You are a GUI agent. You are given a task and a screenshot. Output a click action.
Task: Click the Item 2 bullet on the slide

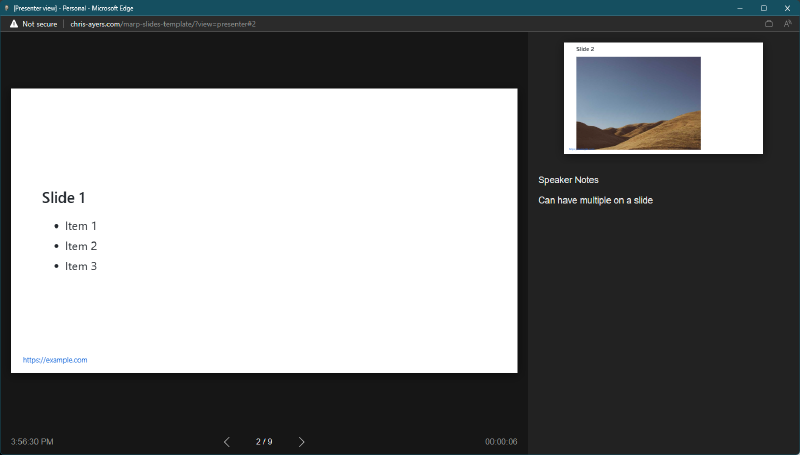[81, 246]
